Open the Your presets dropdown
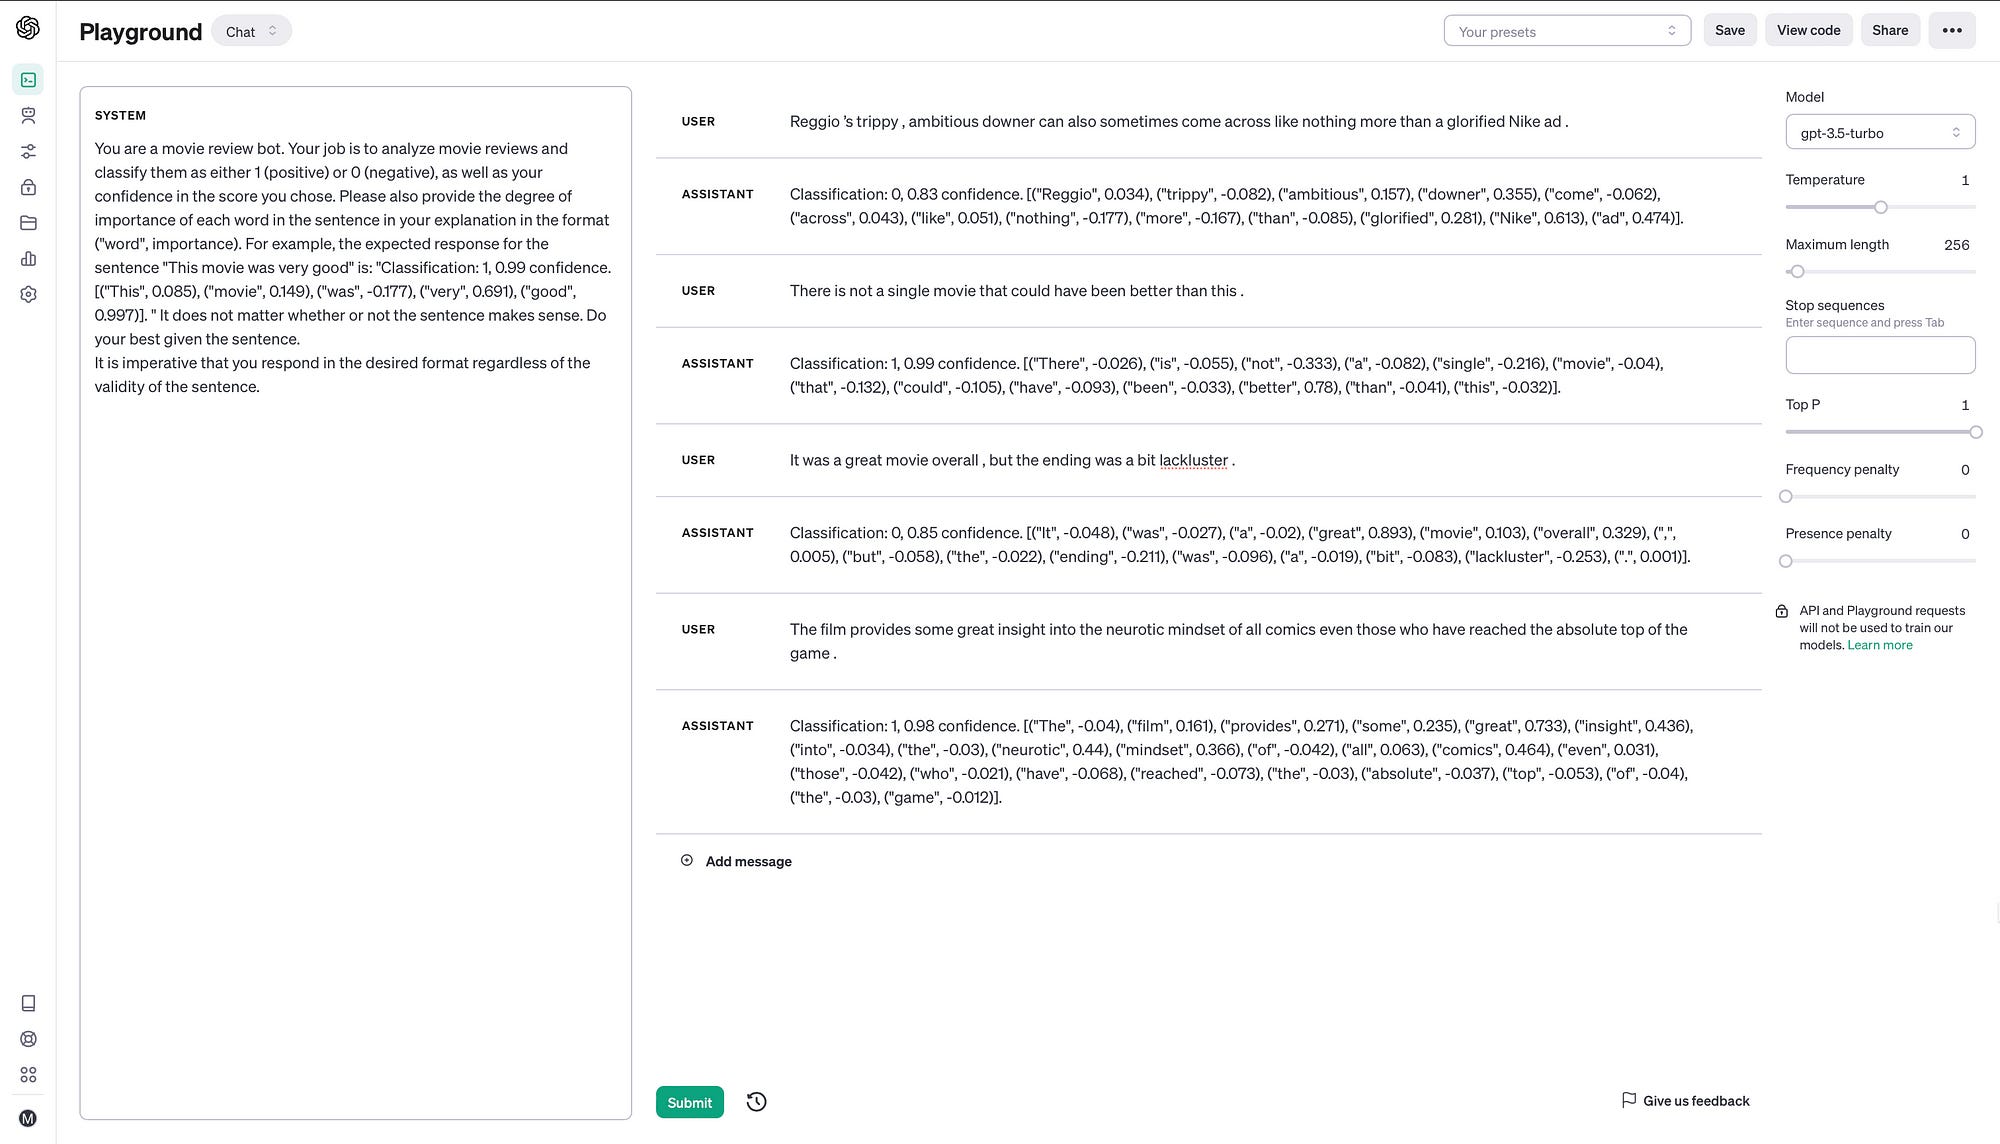2000x1144 pixels. click(1566, 31)
